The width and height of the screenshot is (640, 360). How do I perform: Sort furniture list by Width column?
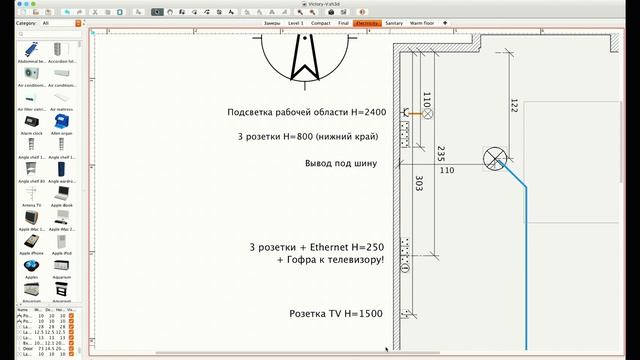pyautogui.click(x=38, y=310)
